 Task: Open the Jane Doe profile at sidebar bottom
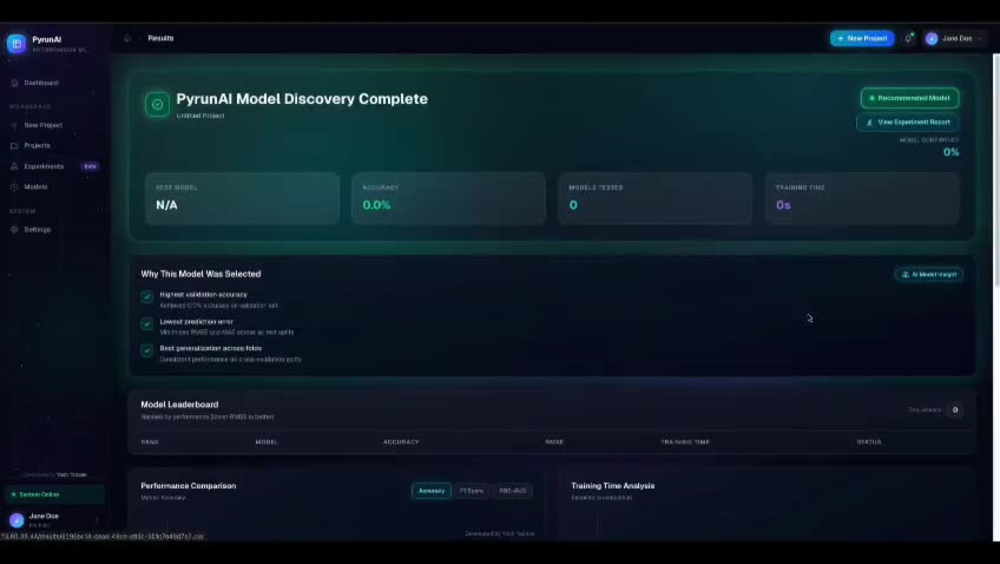[54, 520]
